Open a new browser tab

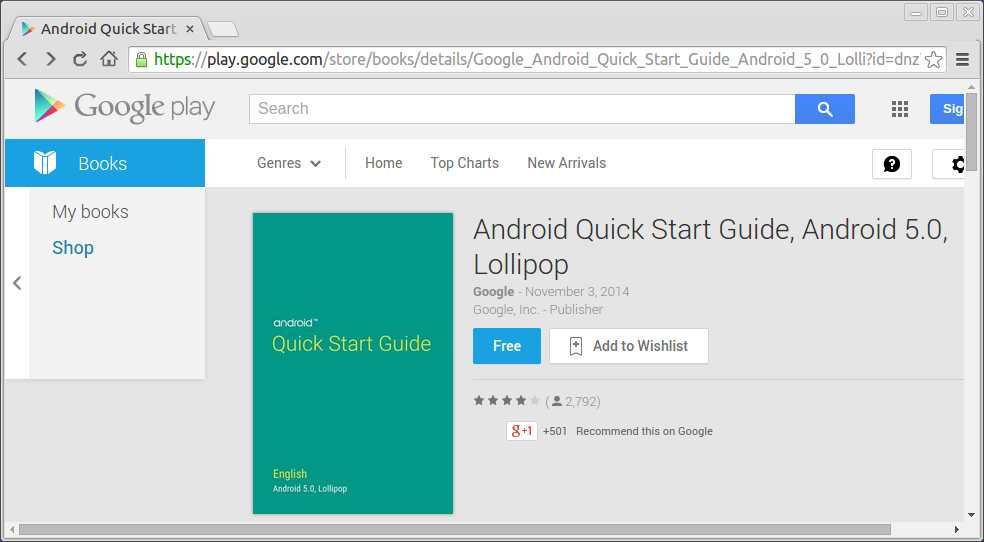pyautogui.click(x=223, y=29)
